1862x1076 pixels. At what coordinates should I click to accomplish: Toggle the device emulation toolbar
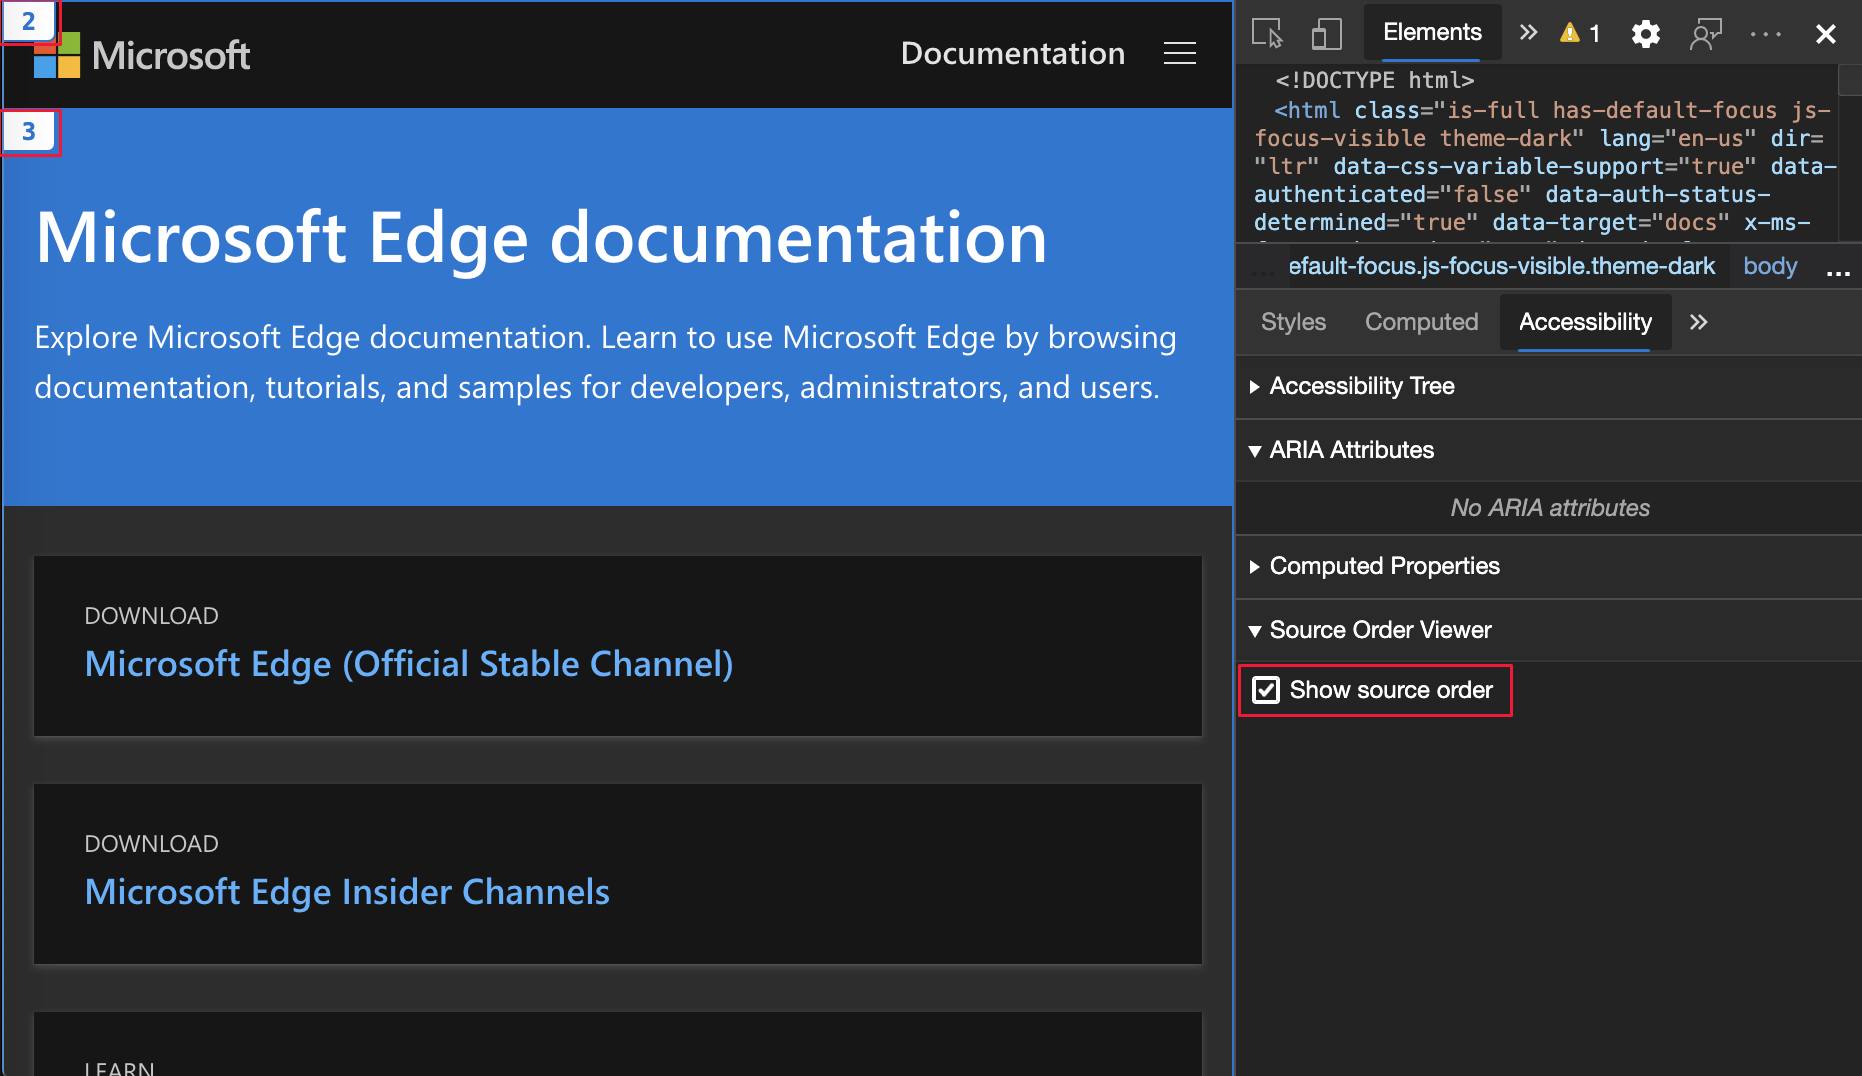click(1326, 33)
